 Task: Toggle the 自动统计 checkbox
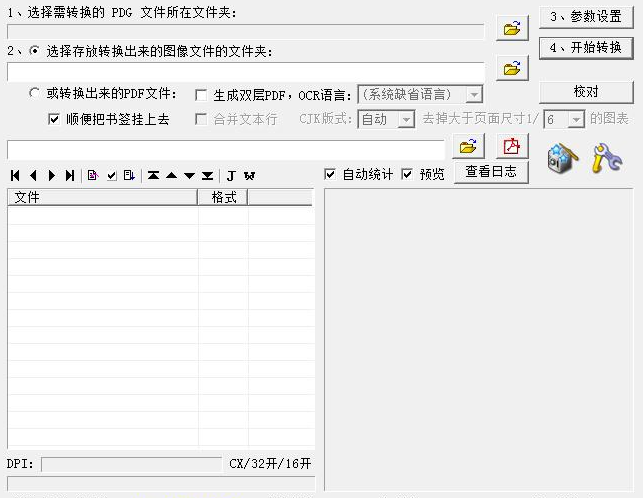click(x=330, y=174)
